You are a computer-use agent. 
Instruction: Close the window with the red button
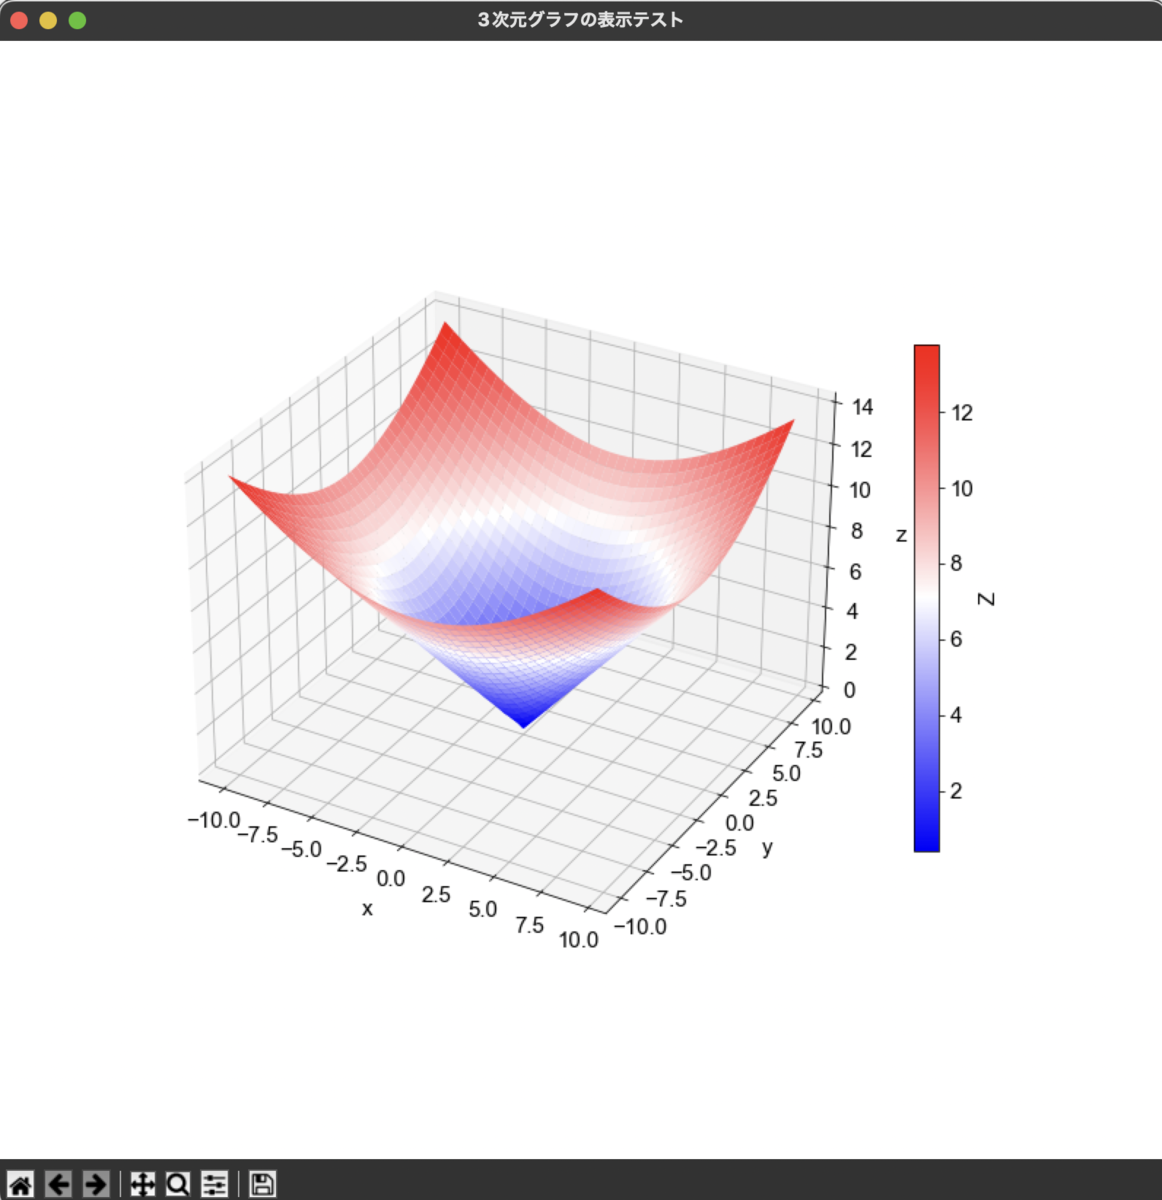point(19,20)
